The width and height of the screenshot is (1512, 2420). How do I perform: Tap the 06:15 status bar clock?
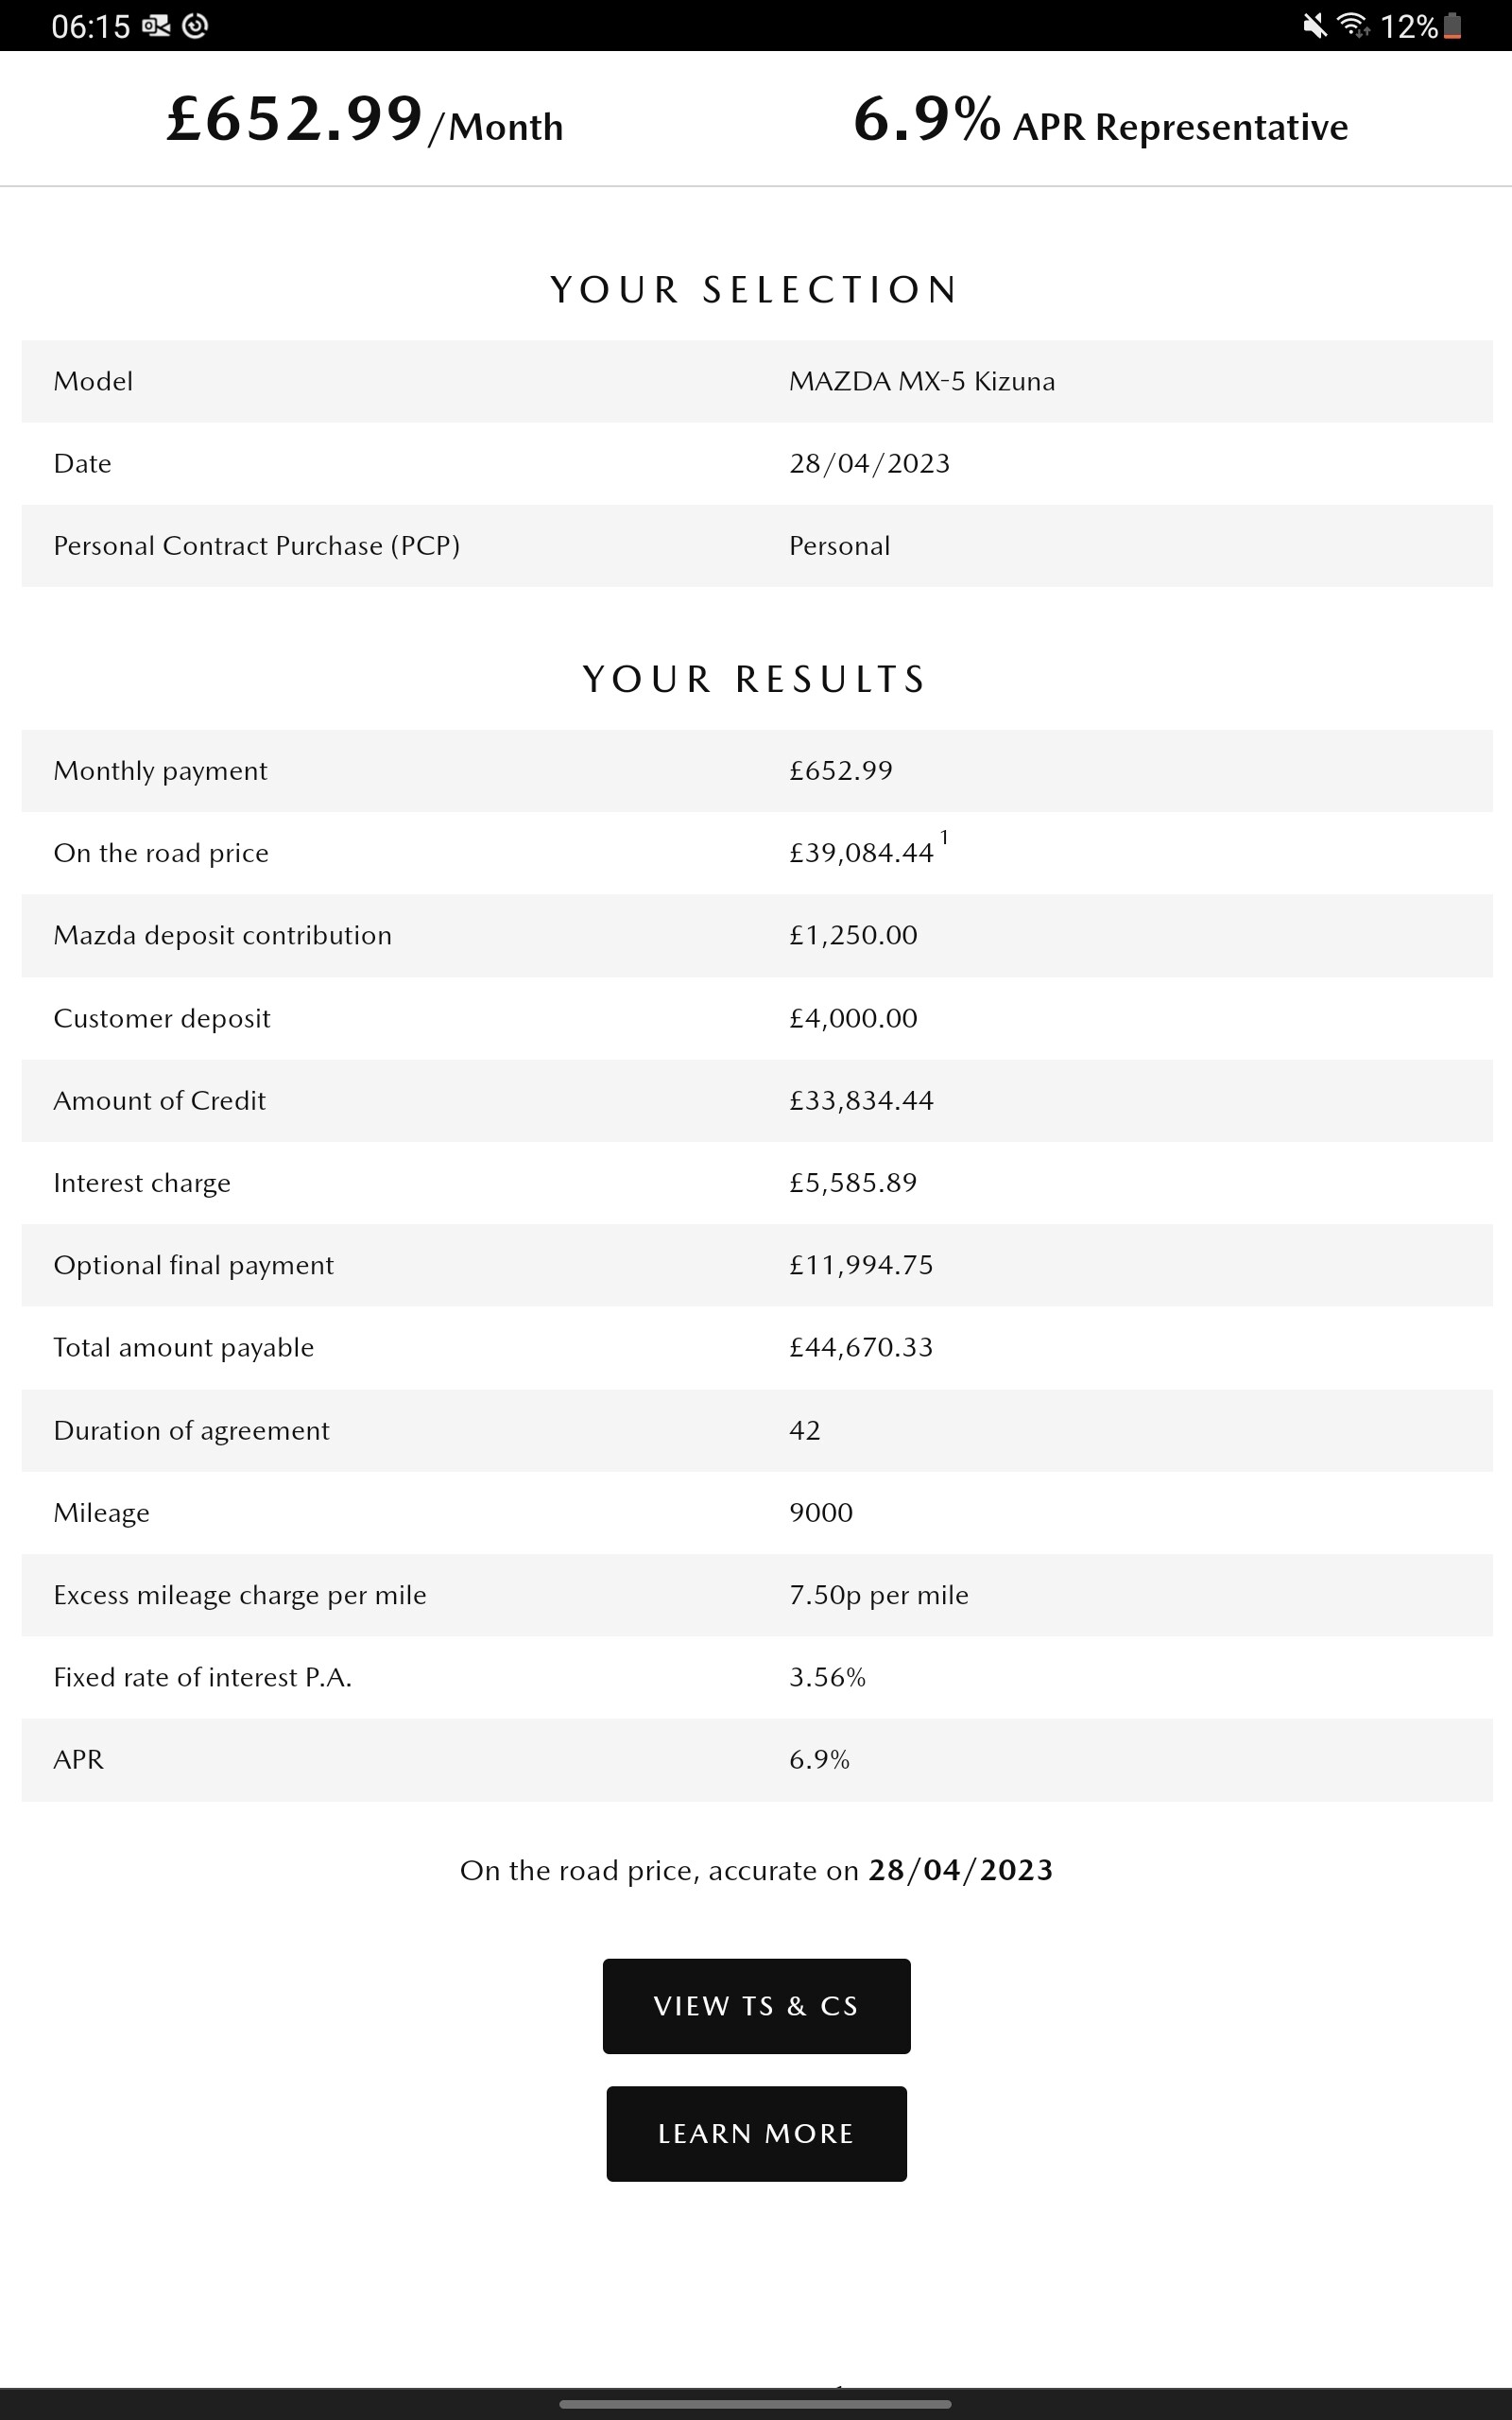(90, 26)
